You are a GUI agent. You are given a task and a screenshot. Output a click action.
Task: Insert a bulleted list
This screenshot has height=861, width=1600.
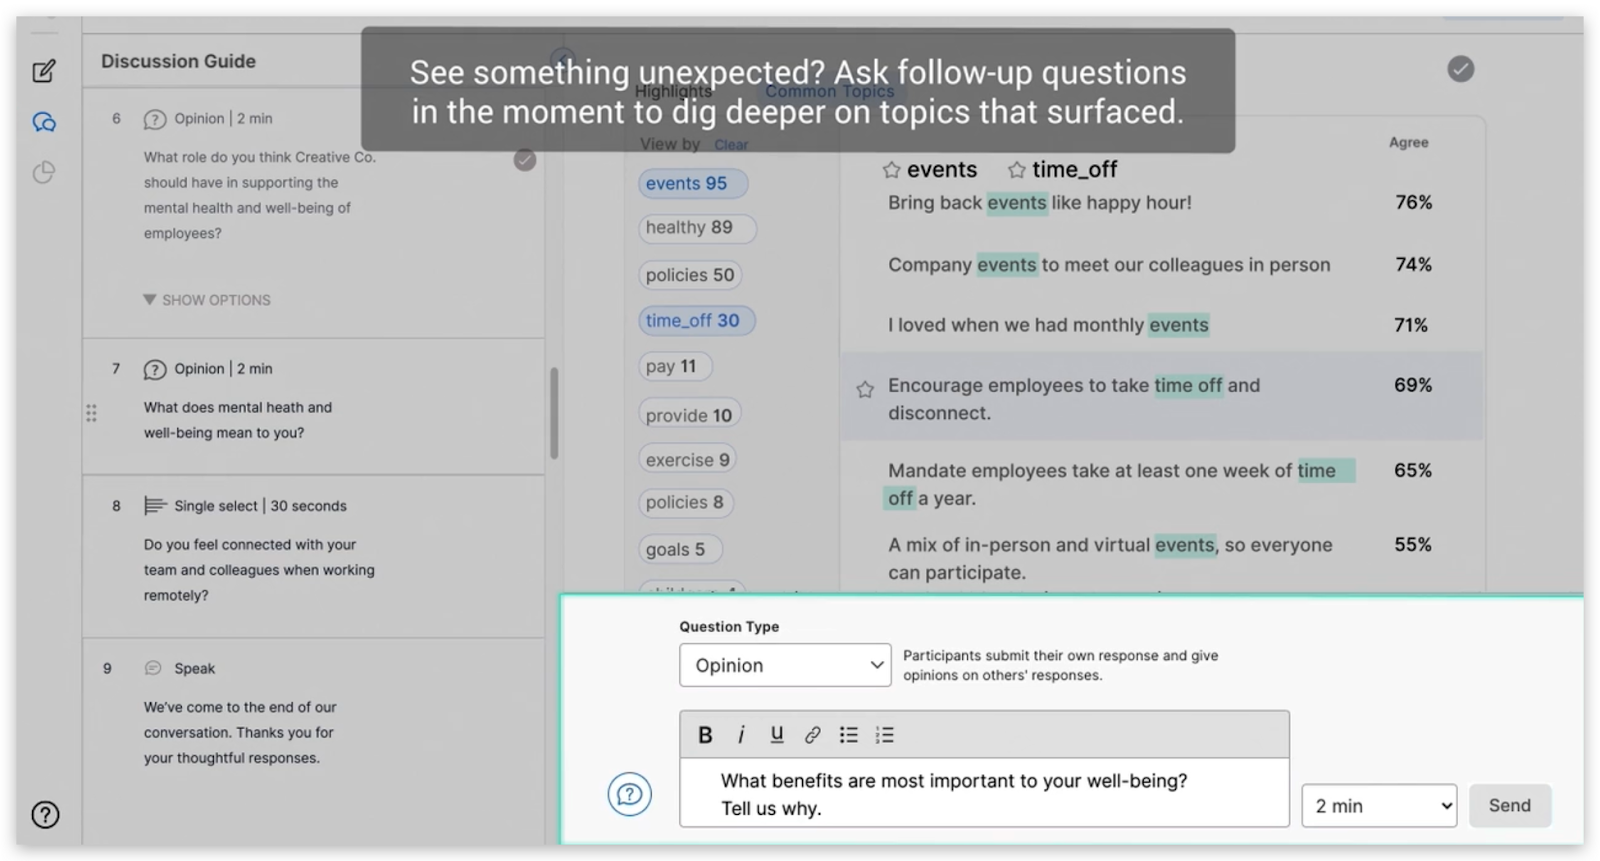[849, 735]
